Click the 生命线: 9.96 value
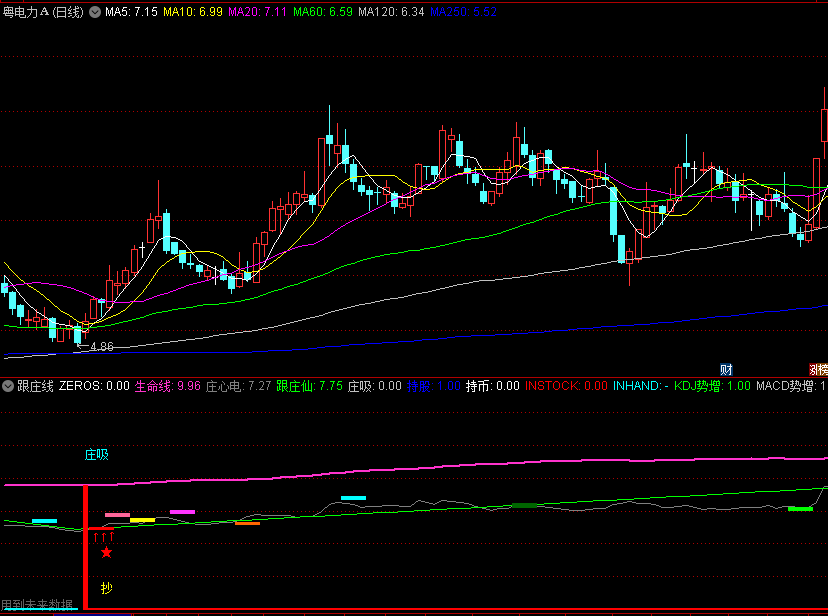This screenshot has height=616, width=828. 168,386
